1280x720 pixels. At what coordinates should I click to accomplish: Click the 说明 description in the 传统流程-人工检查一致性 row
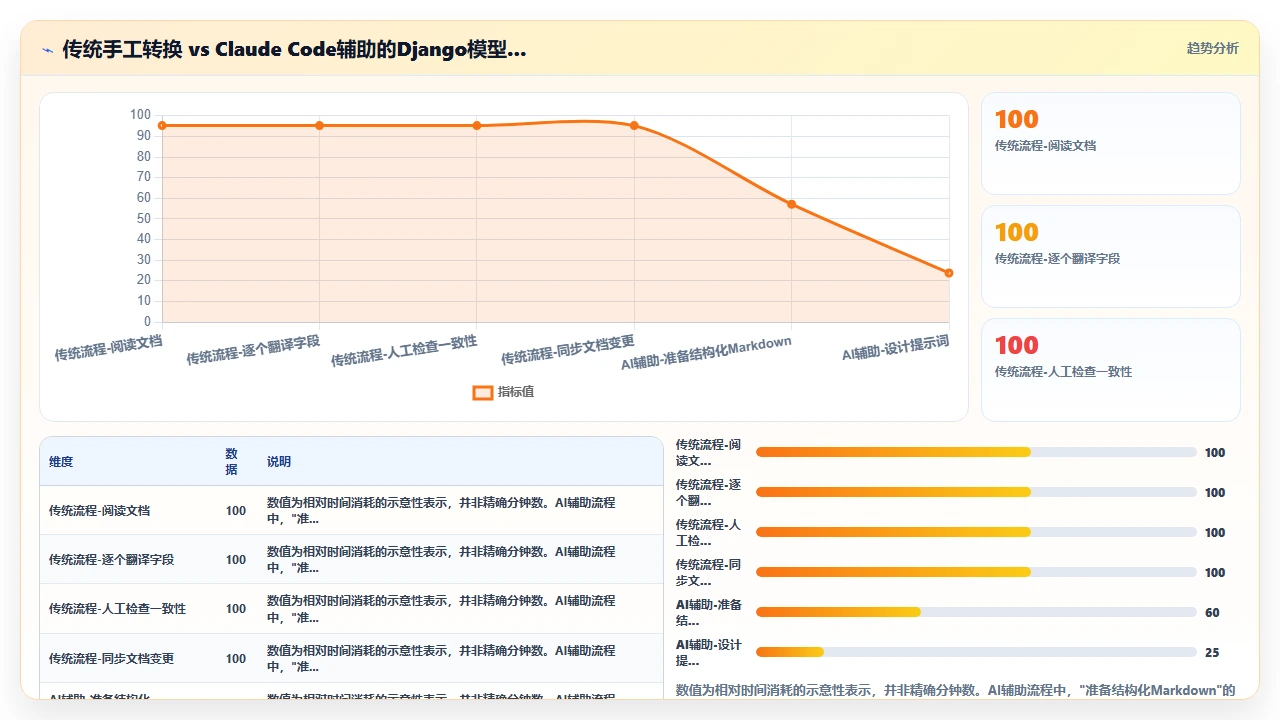coord(441,609)
